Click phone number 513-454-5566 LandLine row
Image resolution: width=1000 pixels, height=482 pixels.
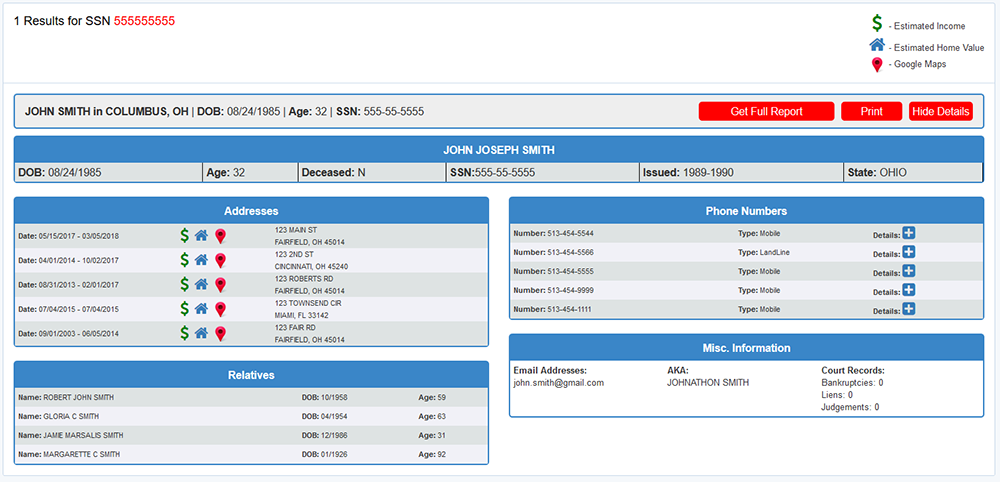pos(746,252)
